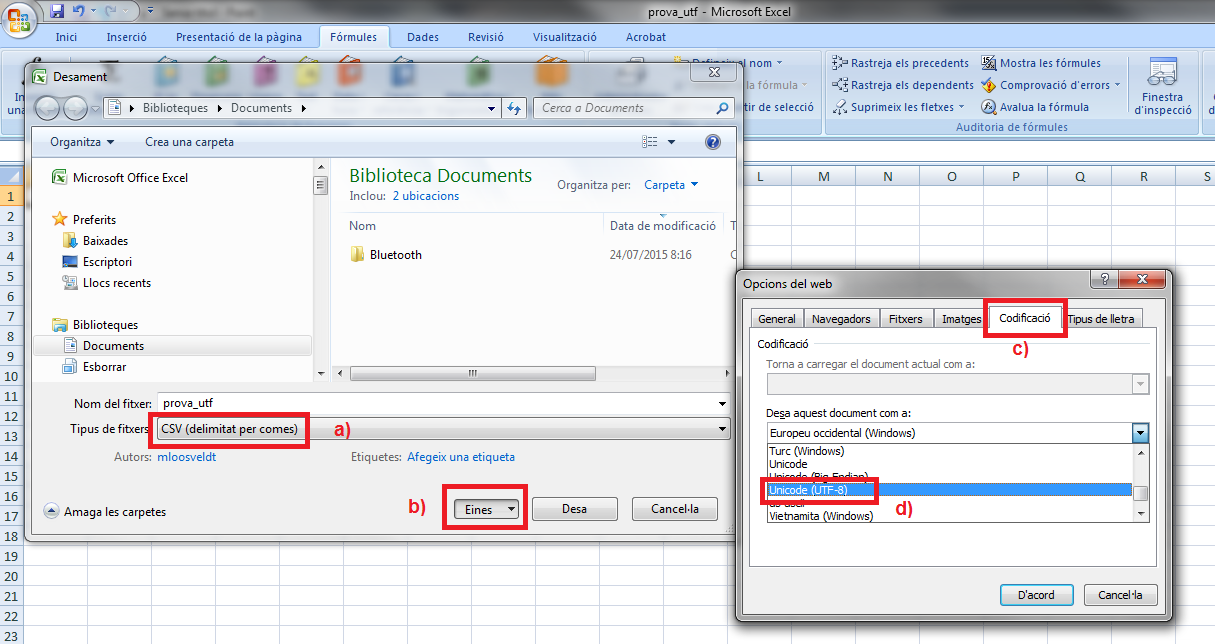Screen dimensions: 1215x644
Task: Collapse folders with Amaga les carpetes
Action: pyautogui.click(x=106, y=511)
